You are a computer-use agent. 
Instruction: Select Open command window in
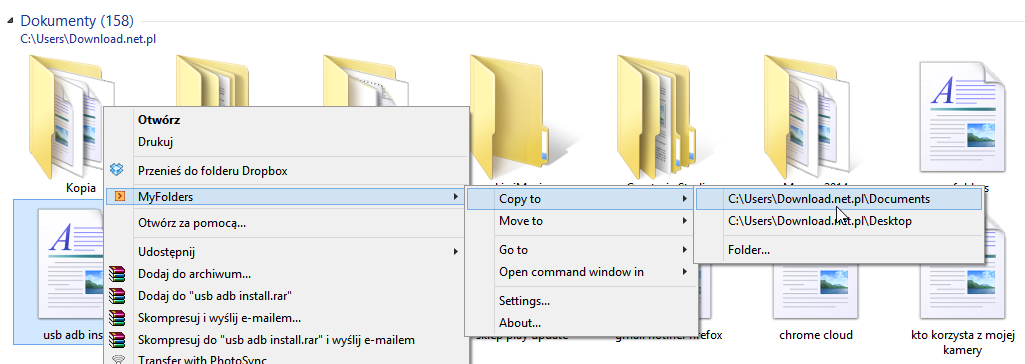(x=580, y=272)
